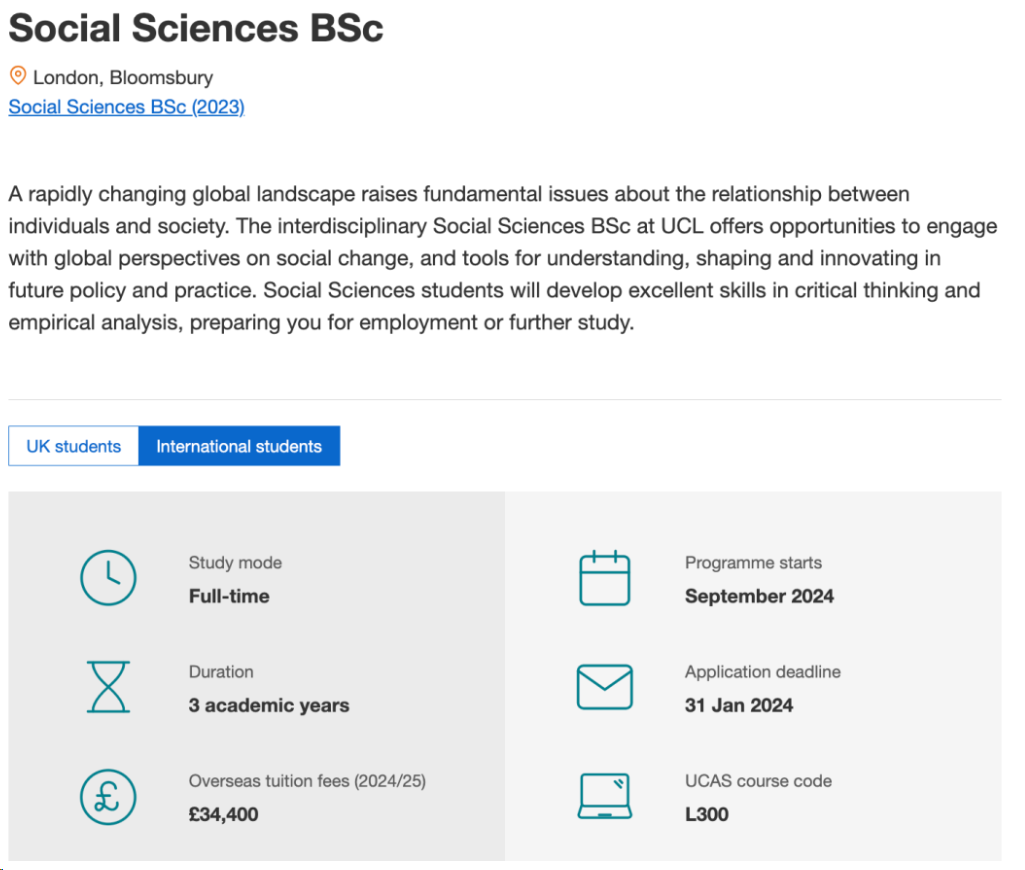
Task: Click the laptop icon for UCAS course code
Action: pos(604,797)
